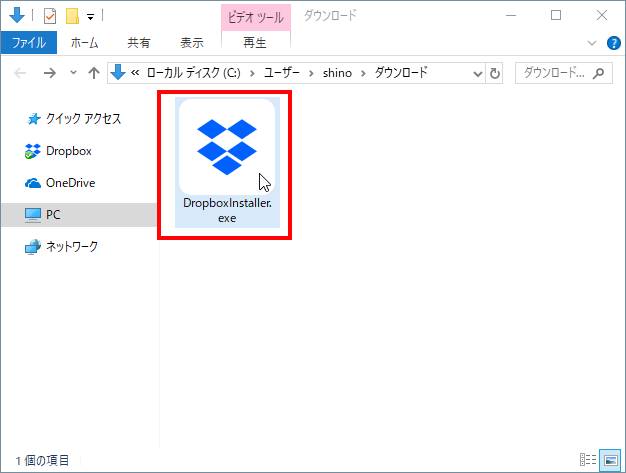Click the 1 個の項目 status text
This screenshot has width=626, height=473.
click(x=42, y=460)
